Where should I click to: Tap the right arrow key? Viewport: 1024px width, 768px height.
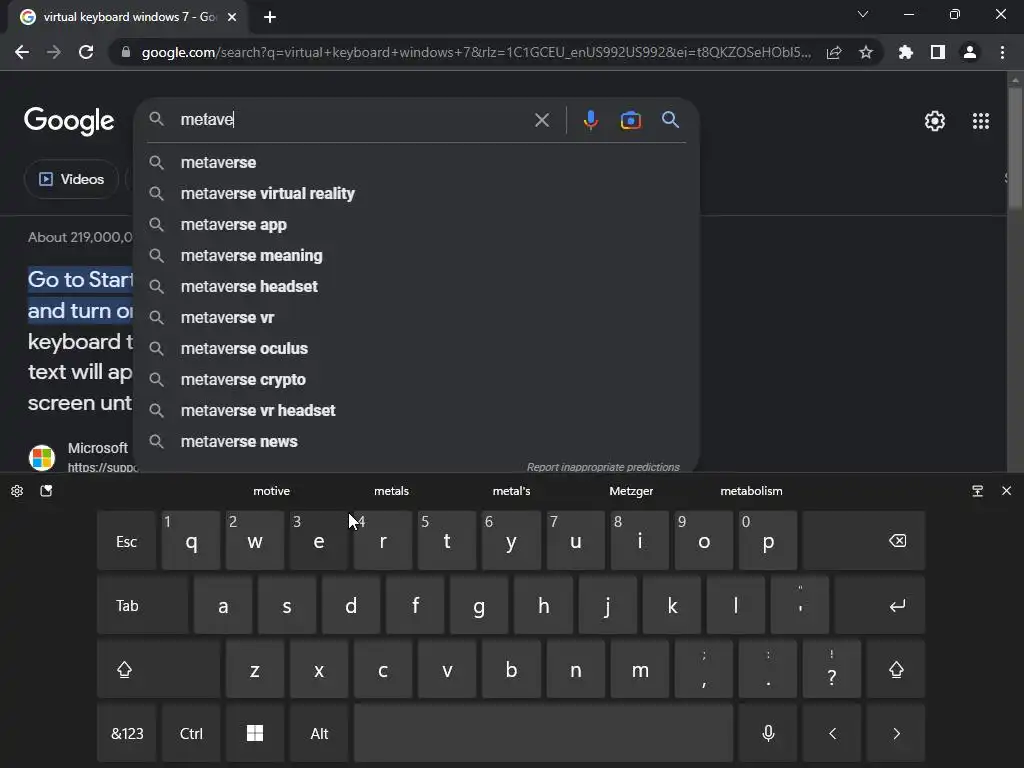tap(896, 733)
